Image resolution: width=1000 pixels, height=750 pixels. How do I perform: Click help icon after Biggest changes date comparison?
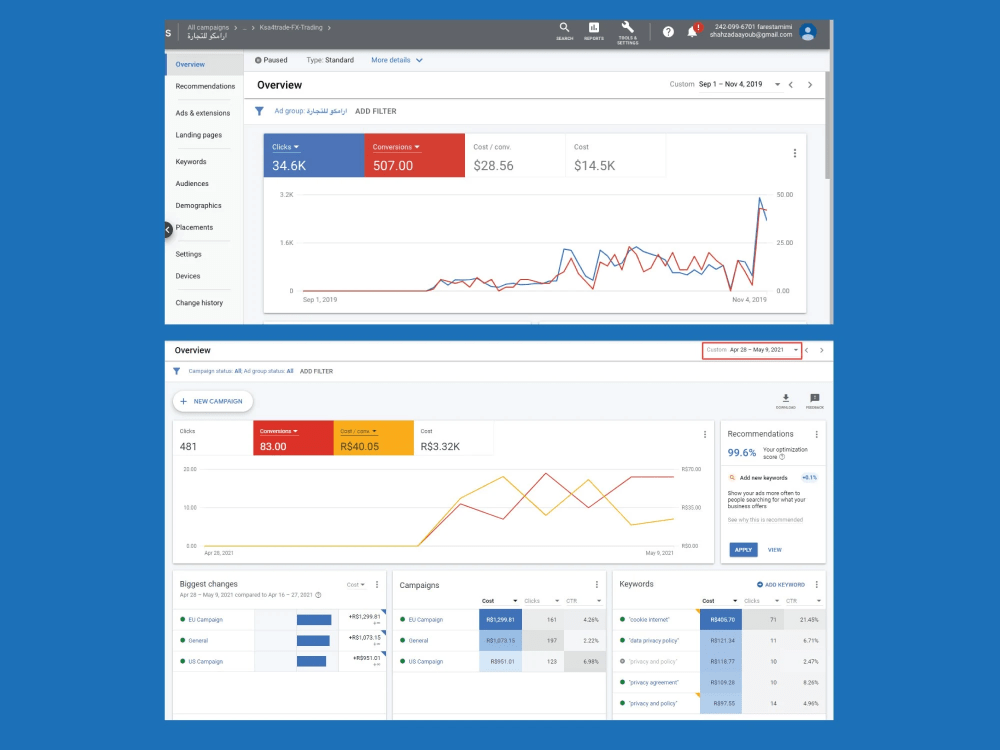(318, 595)
